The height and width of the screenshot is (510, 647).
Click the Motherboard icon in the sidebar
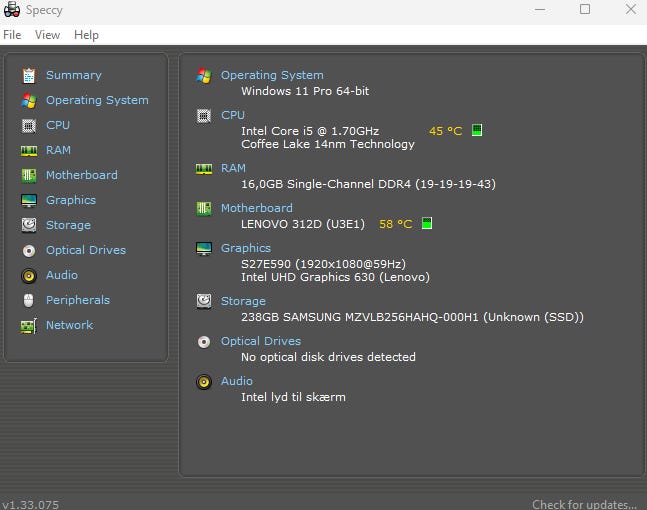pyautogui.click(x=29, y=175)
